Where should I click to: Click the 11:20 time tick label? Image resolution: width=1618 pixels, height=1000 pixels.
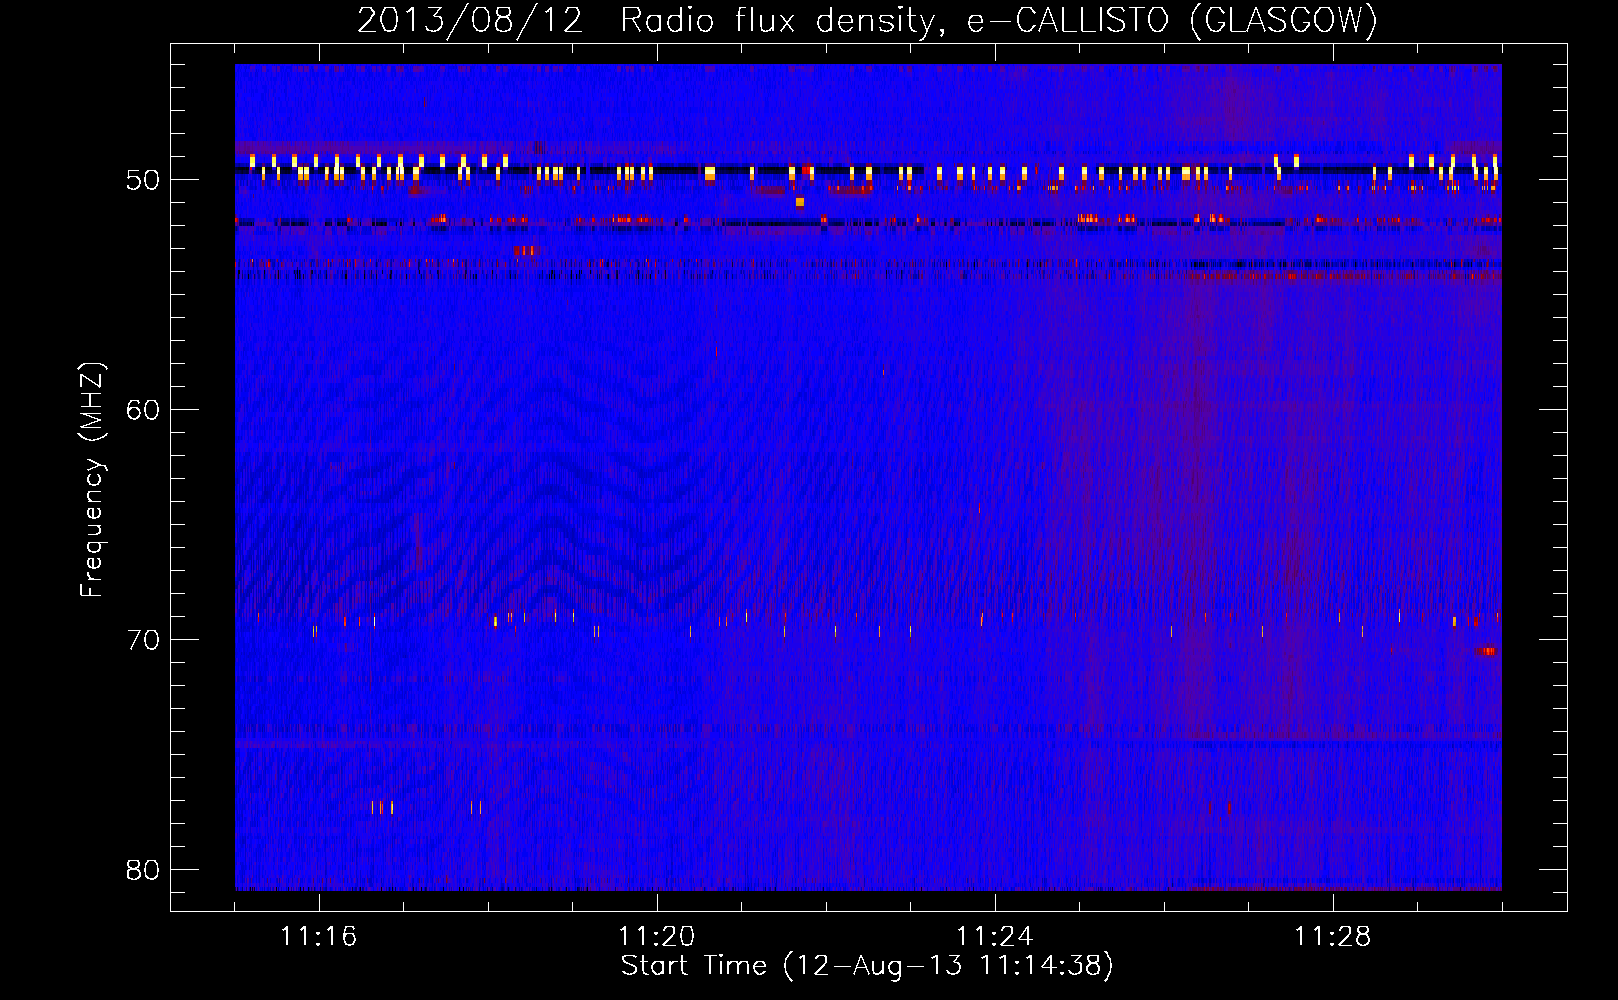(x=657, y=937)
